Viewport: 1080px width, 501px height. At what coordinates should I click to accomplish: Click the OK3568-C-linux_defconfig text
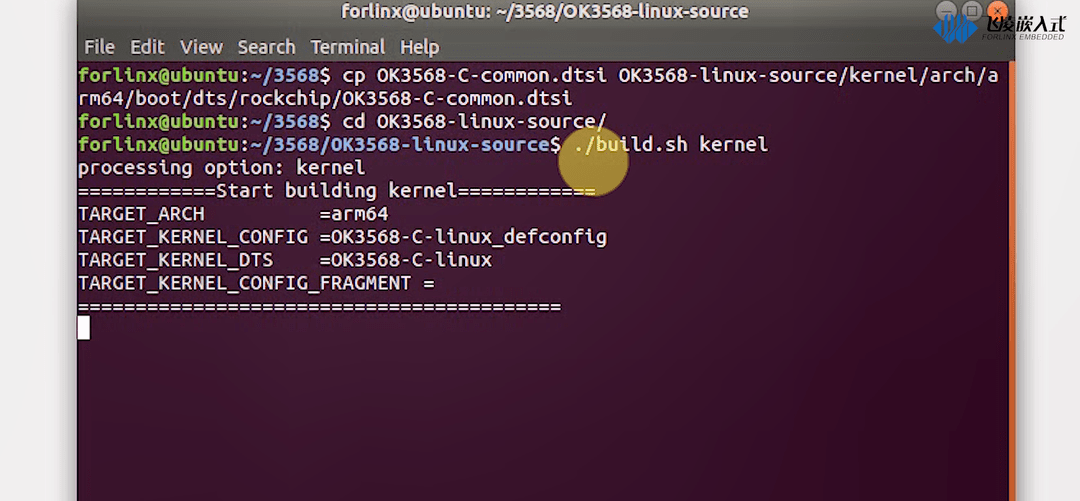click(x=468, y=237)
